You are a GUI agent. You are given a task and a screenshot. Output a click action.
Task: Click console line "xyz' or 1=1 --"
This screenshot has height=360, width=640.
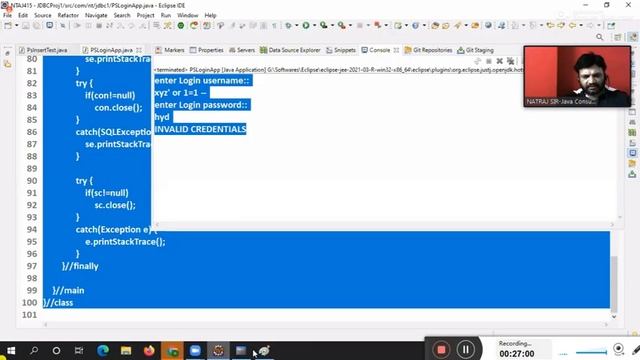[x=180, y=93]
